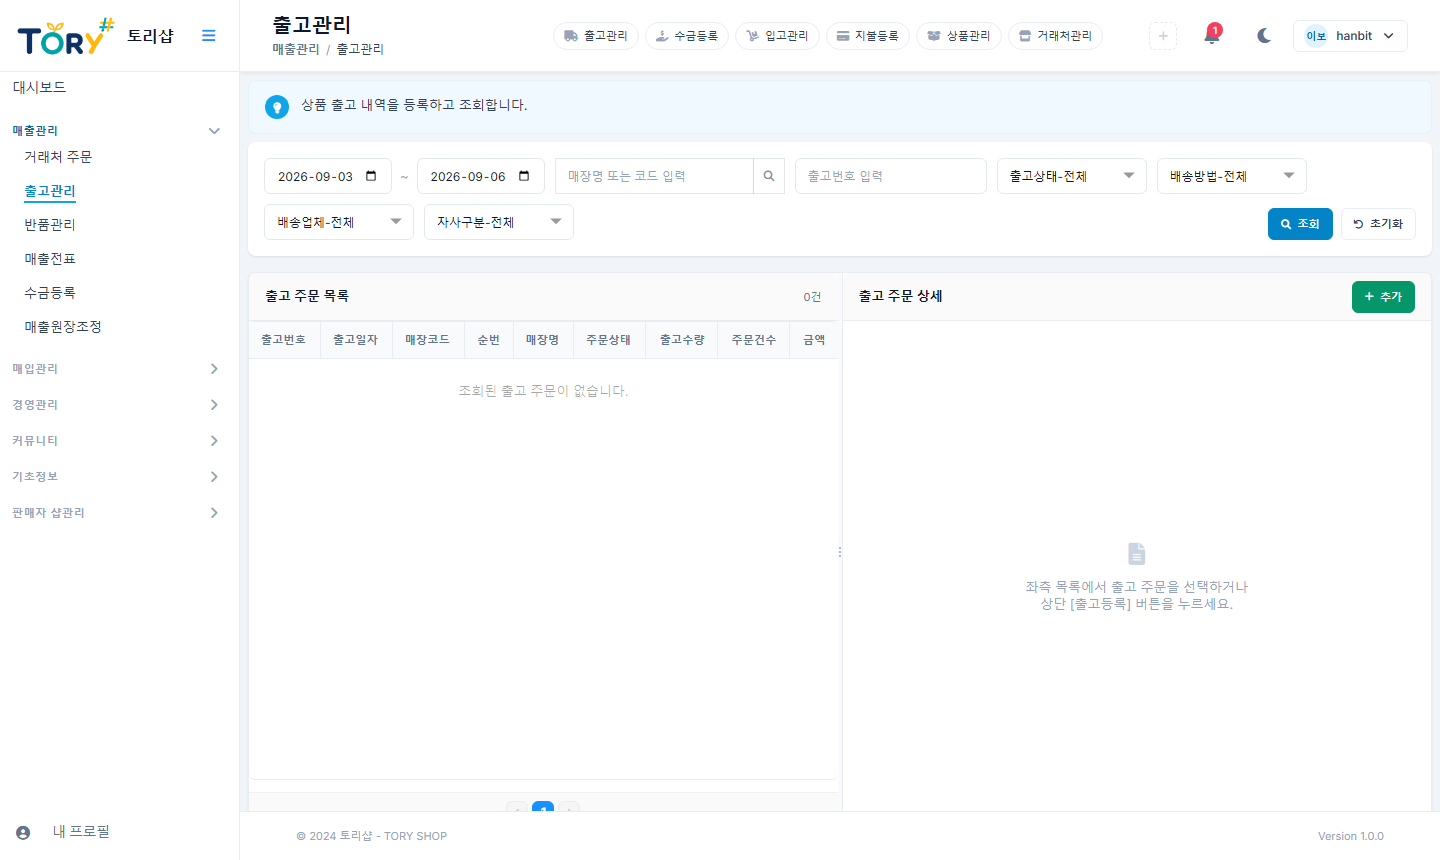Open 반품관리 in the sidebar
Image resolution: width=1440 pixels, height=860 pixels.
click(x=50, y=225)
